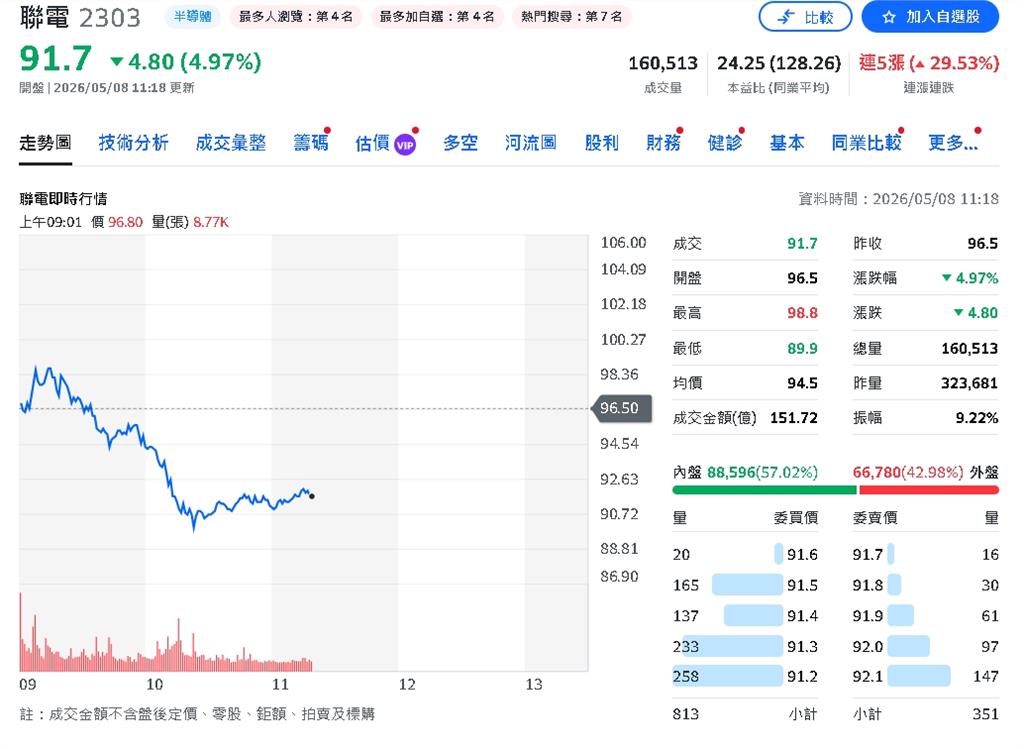Click the purple VIP badge icon
The image size is (1024, 749).
click(405, 145)
